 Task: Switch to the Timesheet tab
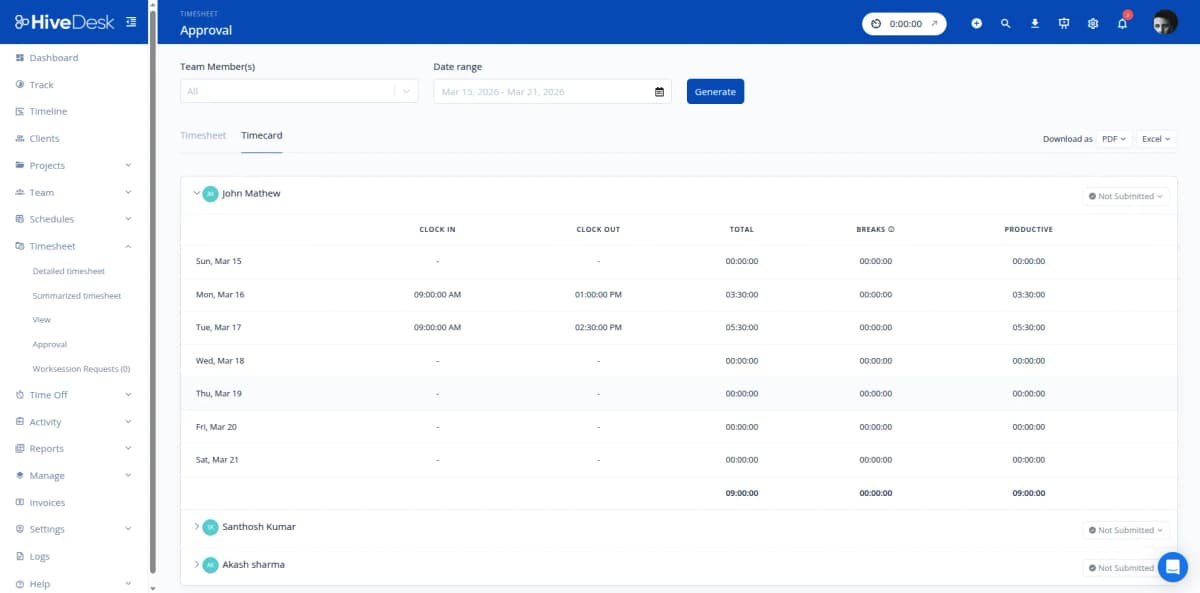(x=203, y=135)
